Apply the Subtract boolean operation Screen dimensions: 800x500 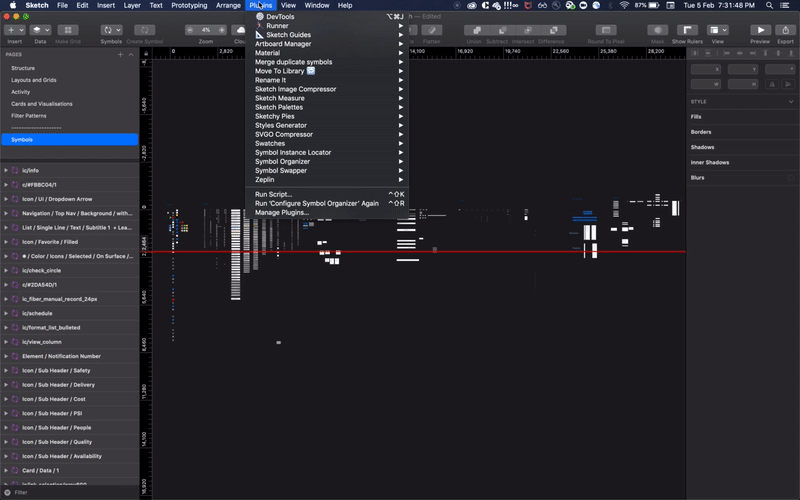(502, 30)
